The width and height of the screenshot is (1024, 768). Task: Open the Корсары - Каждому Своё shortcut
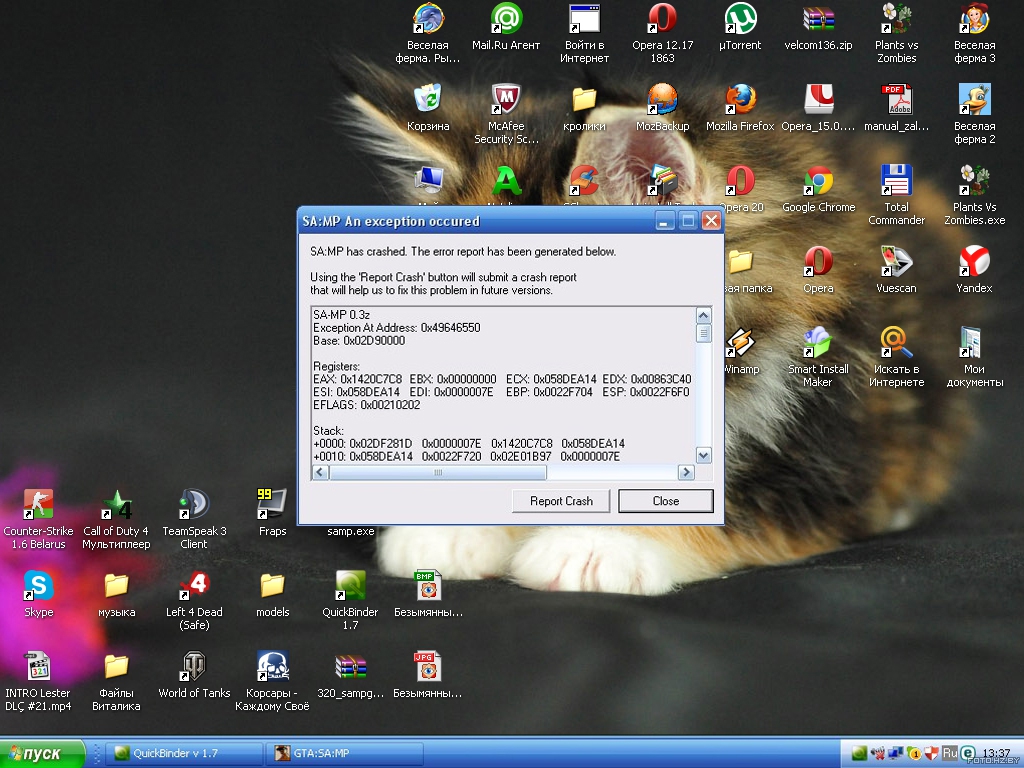(x=272, y=682)
